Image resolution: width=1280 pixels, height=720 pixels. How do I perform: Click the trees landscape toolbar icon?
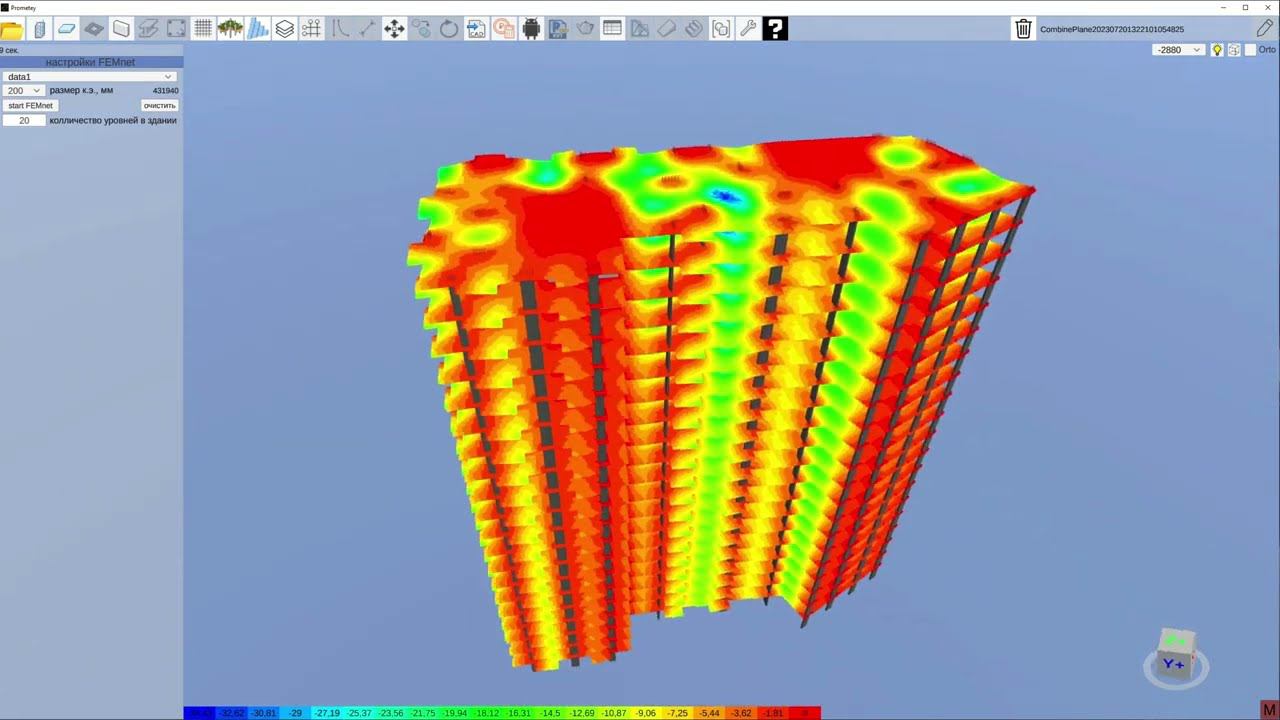point(230,29)
